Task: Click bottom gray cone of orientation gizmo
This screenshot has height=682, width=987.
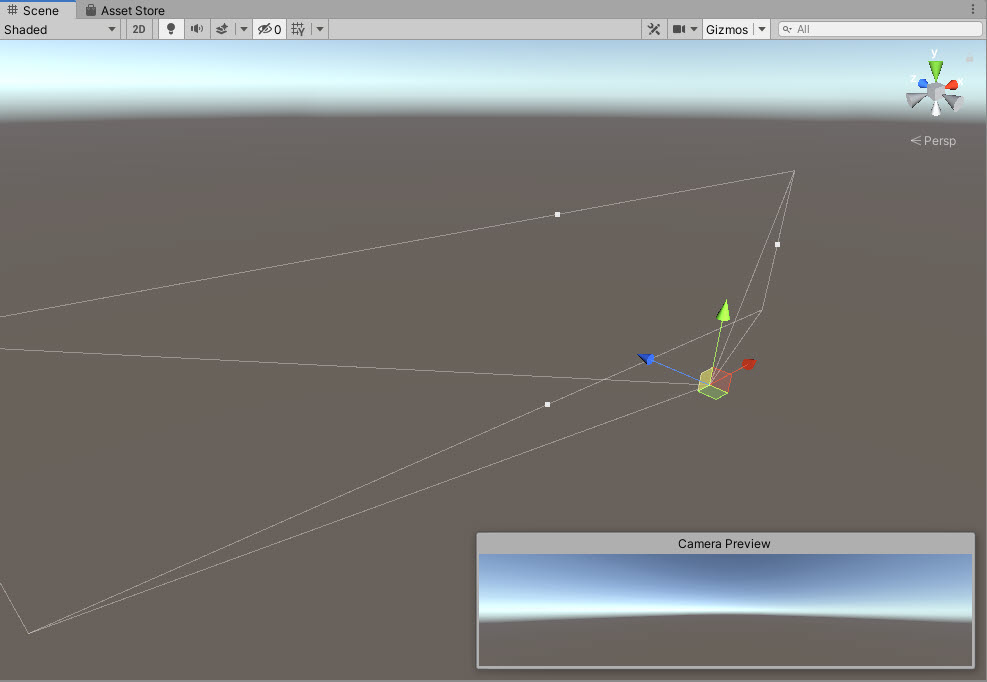Action: click(936, 109)
